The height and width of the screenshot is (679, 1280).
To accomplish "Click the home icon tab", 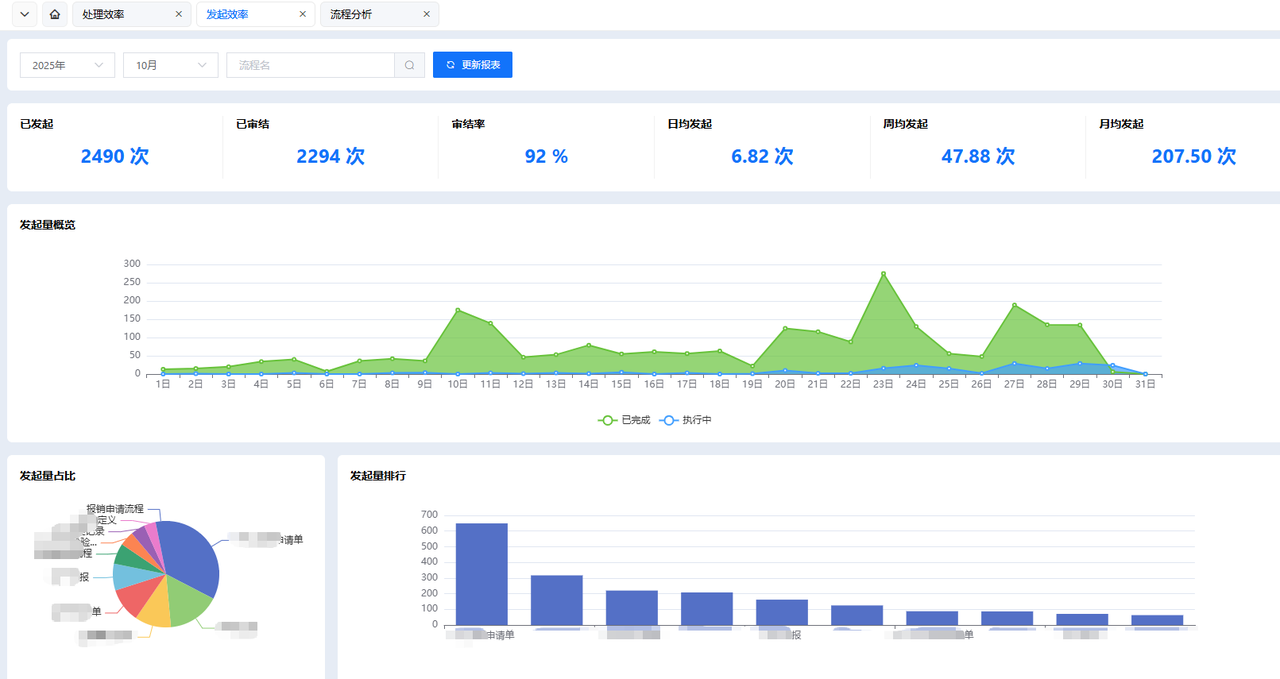I will 55,15.
